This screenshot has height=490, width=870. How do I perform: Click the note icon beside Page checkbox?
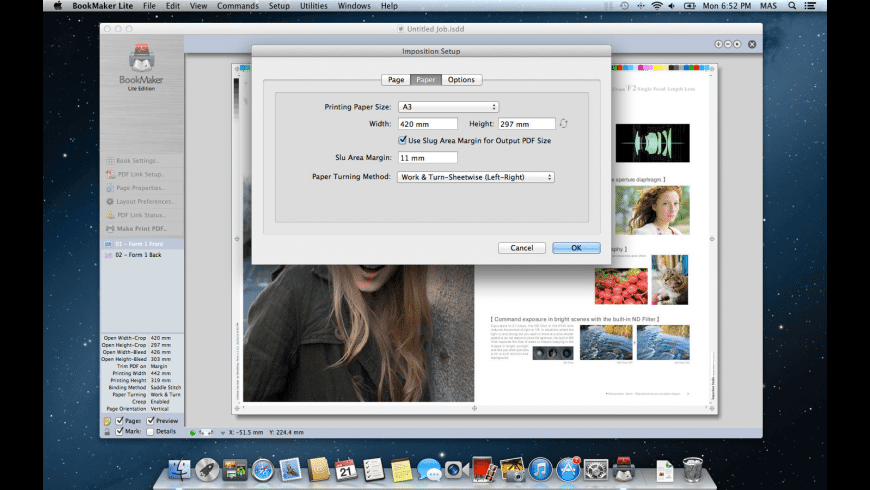coord(107,421)
